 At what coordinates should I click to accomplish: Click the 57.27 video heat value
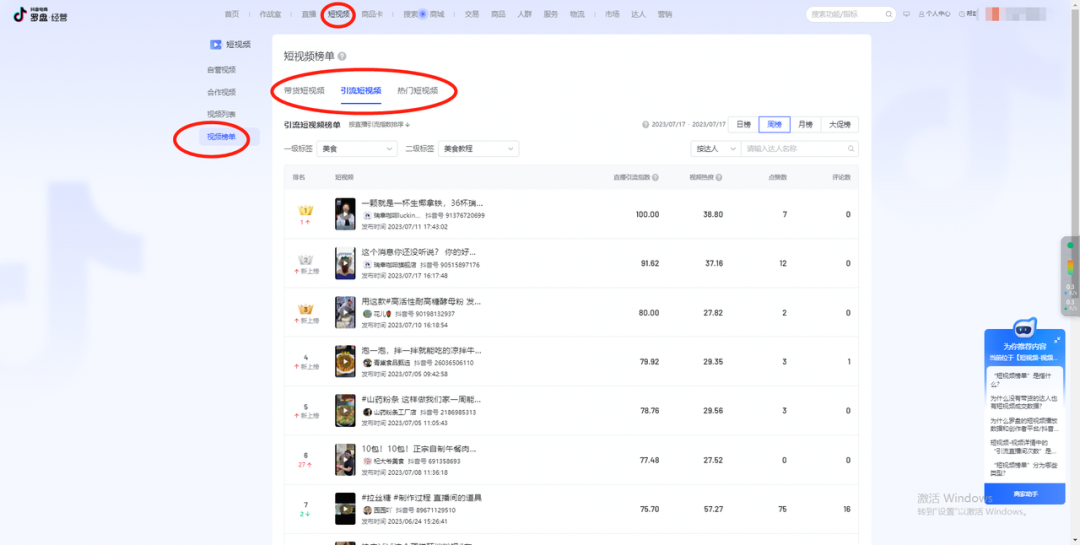pyautogui.click(x=713, y=509)
